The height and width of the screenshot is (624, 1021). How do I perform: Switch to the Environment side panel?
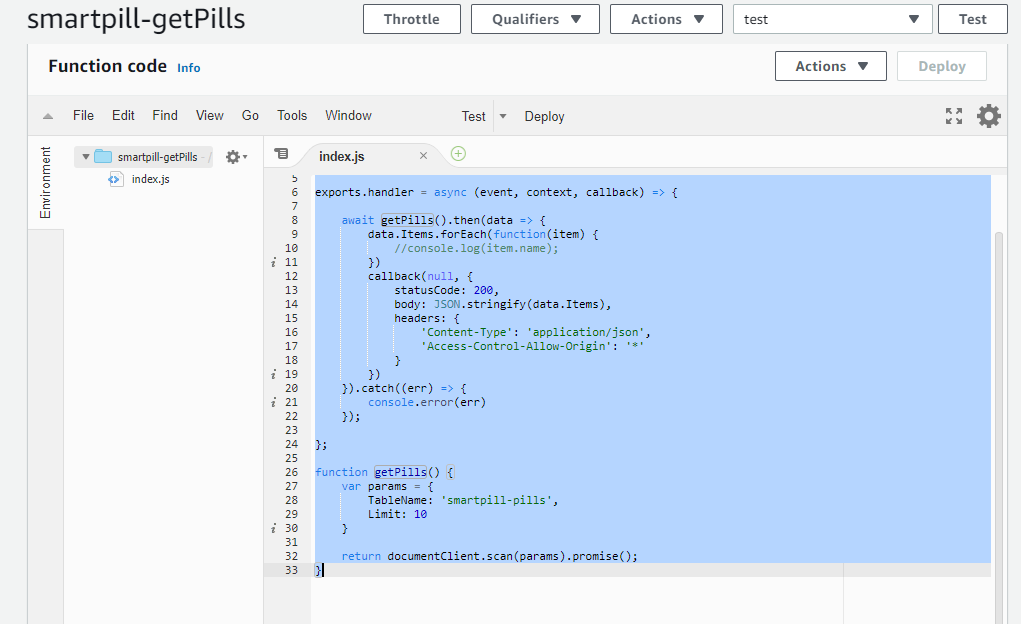click(45, 183)
